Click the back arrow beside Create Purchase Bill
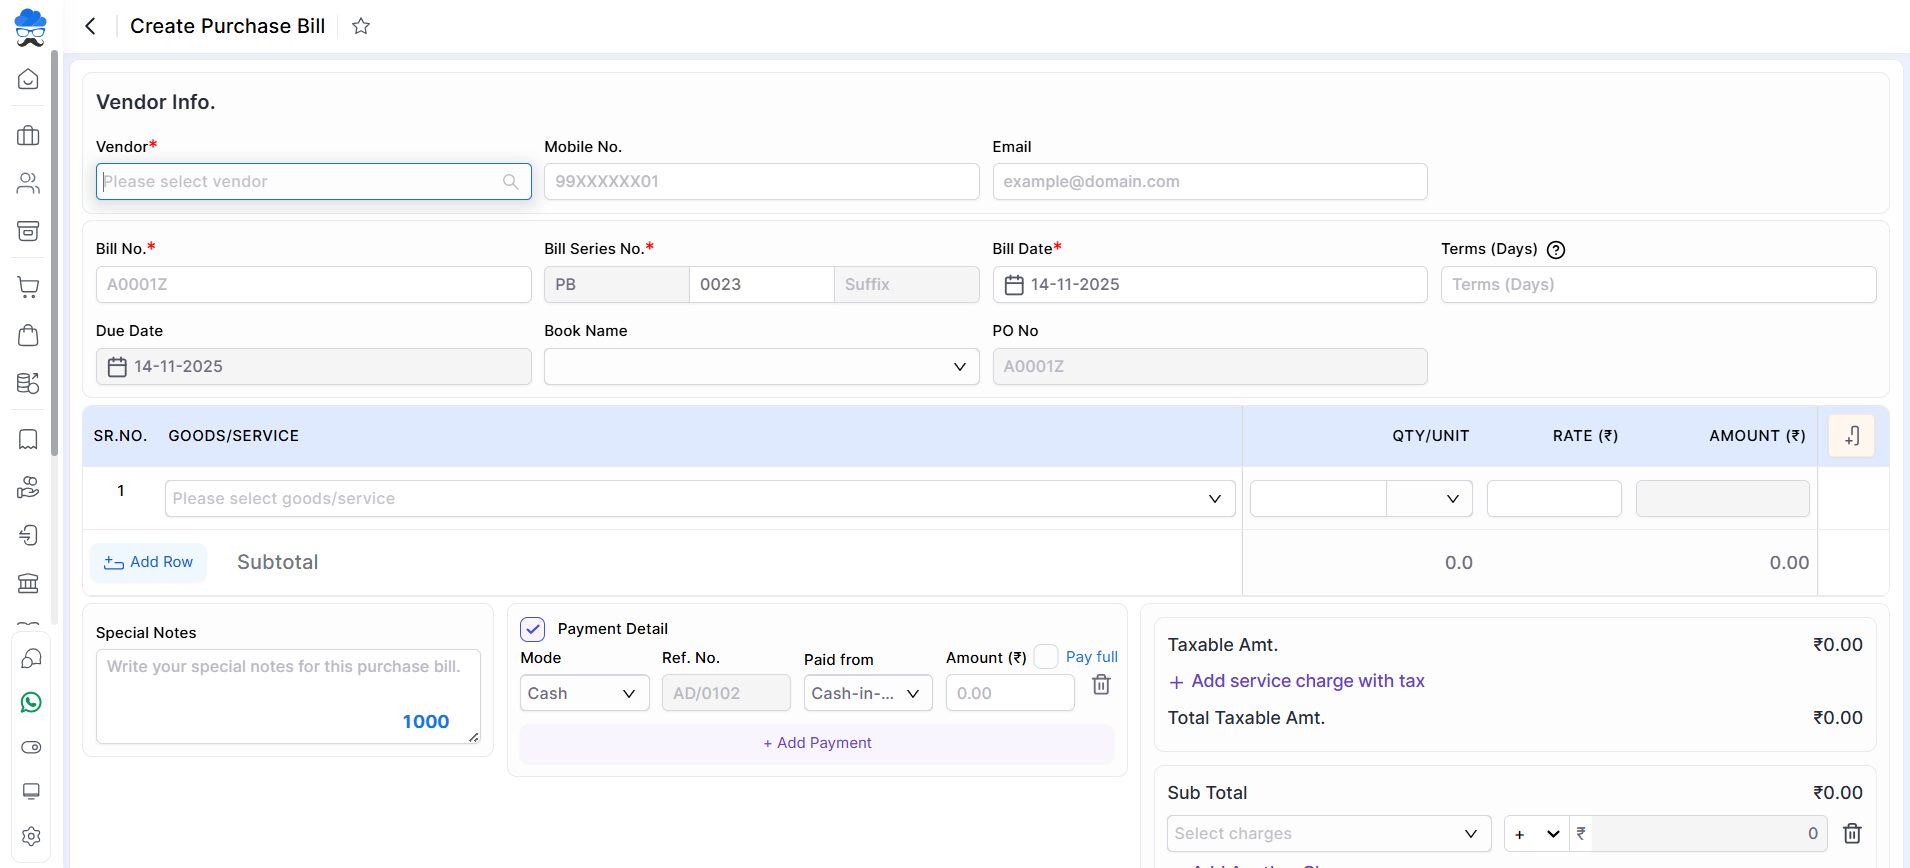The width and height of the screenshot is (1910, 868). (x=91, y=26)
